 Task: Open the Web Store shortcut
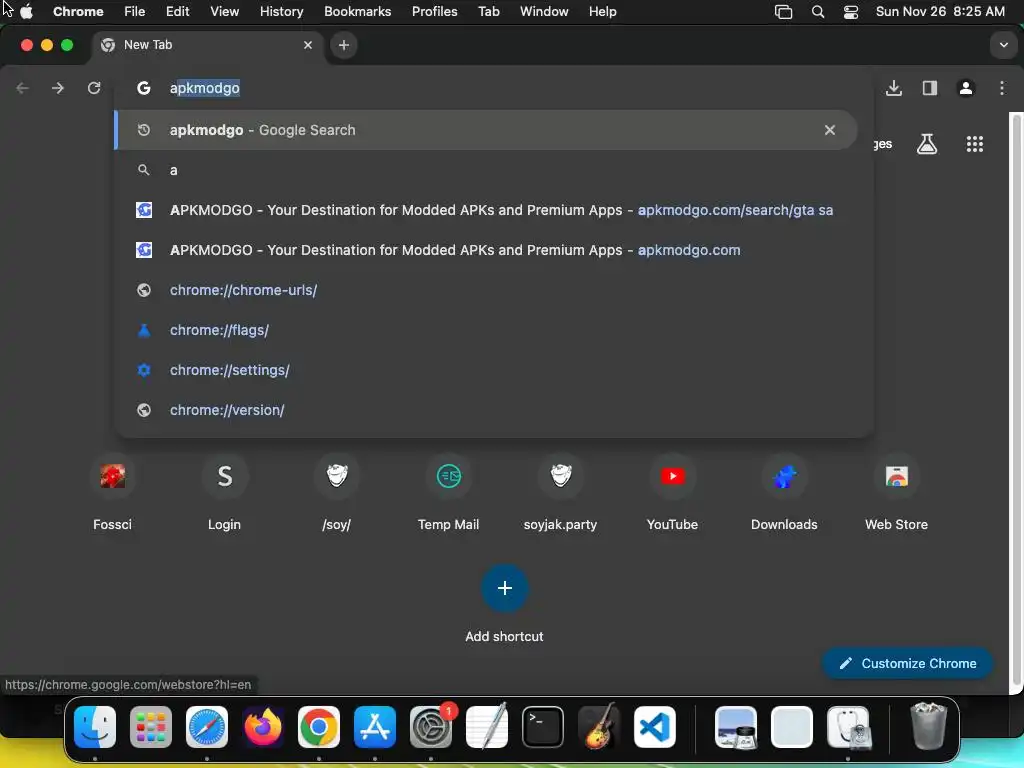(x=897, y=491)
